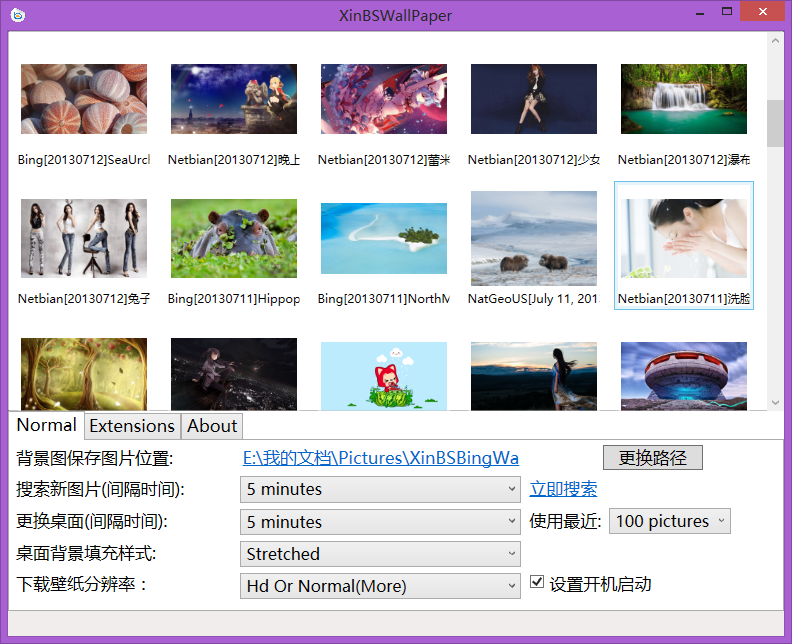Screen dimensions: 792x644
Task: Open the desktop change interval dropdown
Action: (x=380, y=521)
